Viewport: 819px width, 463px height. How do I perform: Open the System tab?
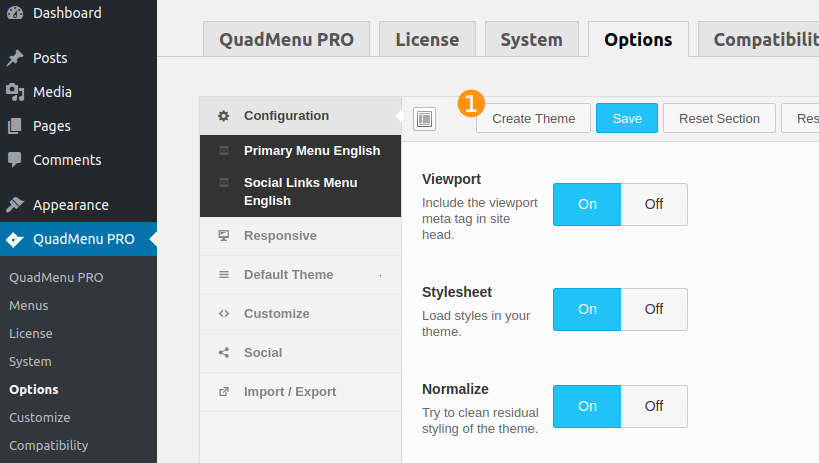click(x=532, y=39)
